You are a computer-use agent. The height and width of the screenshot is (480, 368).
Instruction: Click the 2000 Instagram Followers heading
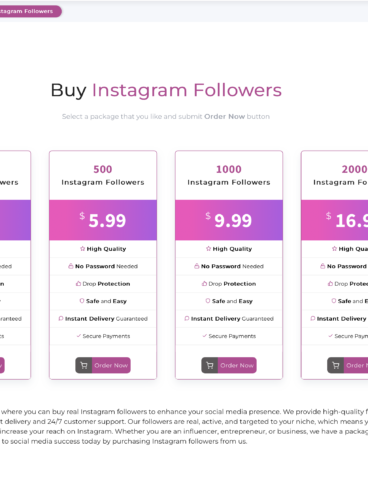341,175
